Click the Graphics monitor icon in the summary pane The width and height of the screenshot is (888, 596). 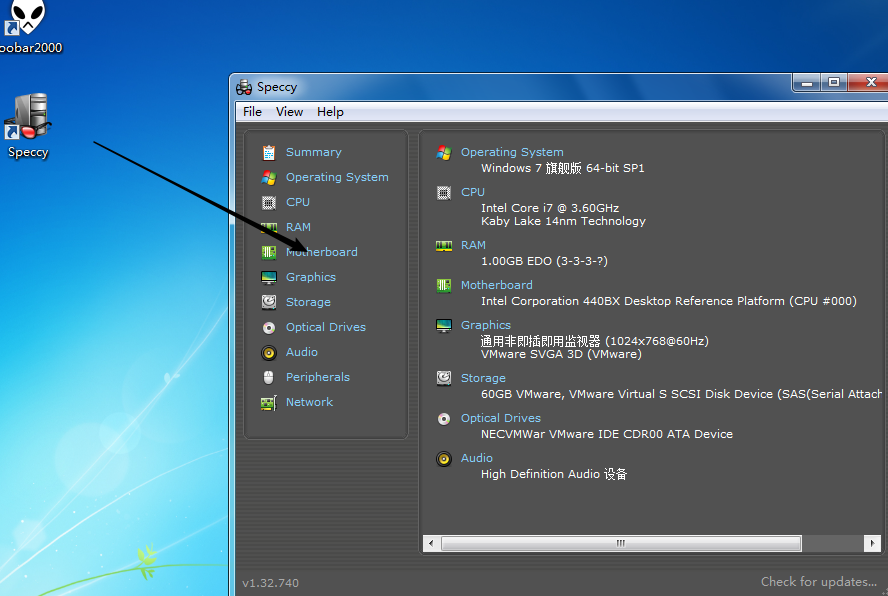(x=444, y=326)
